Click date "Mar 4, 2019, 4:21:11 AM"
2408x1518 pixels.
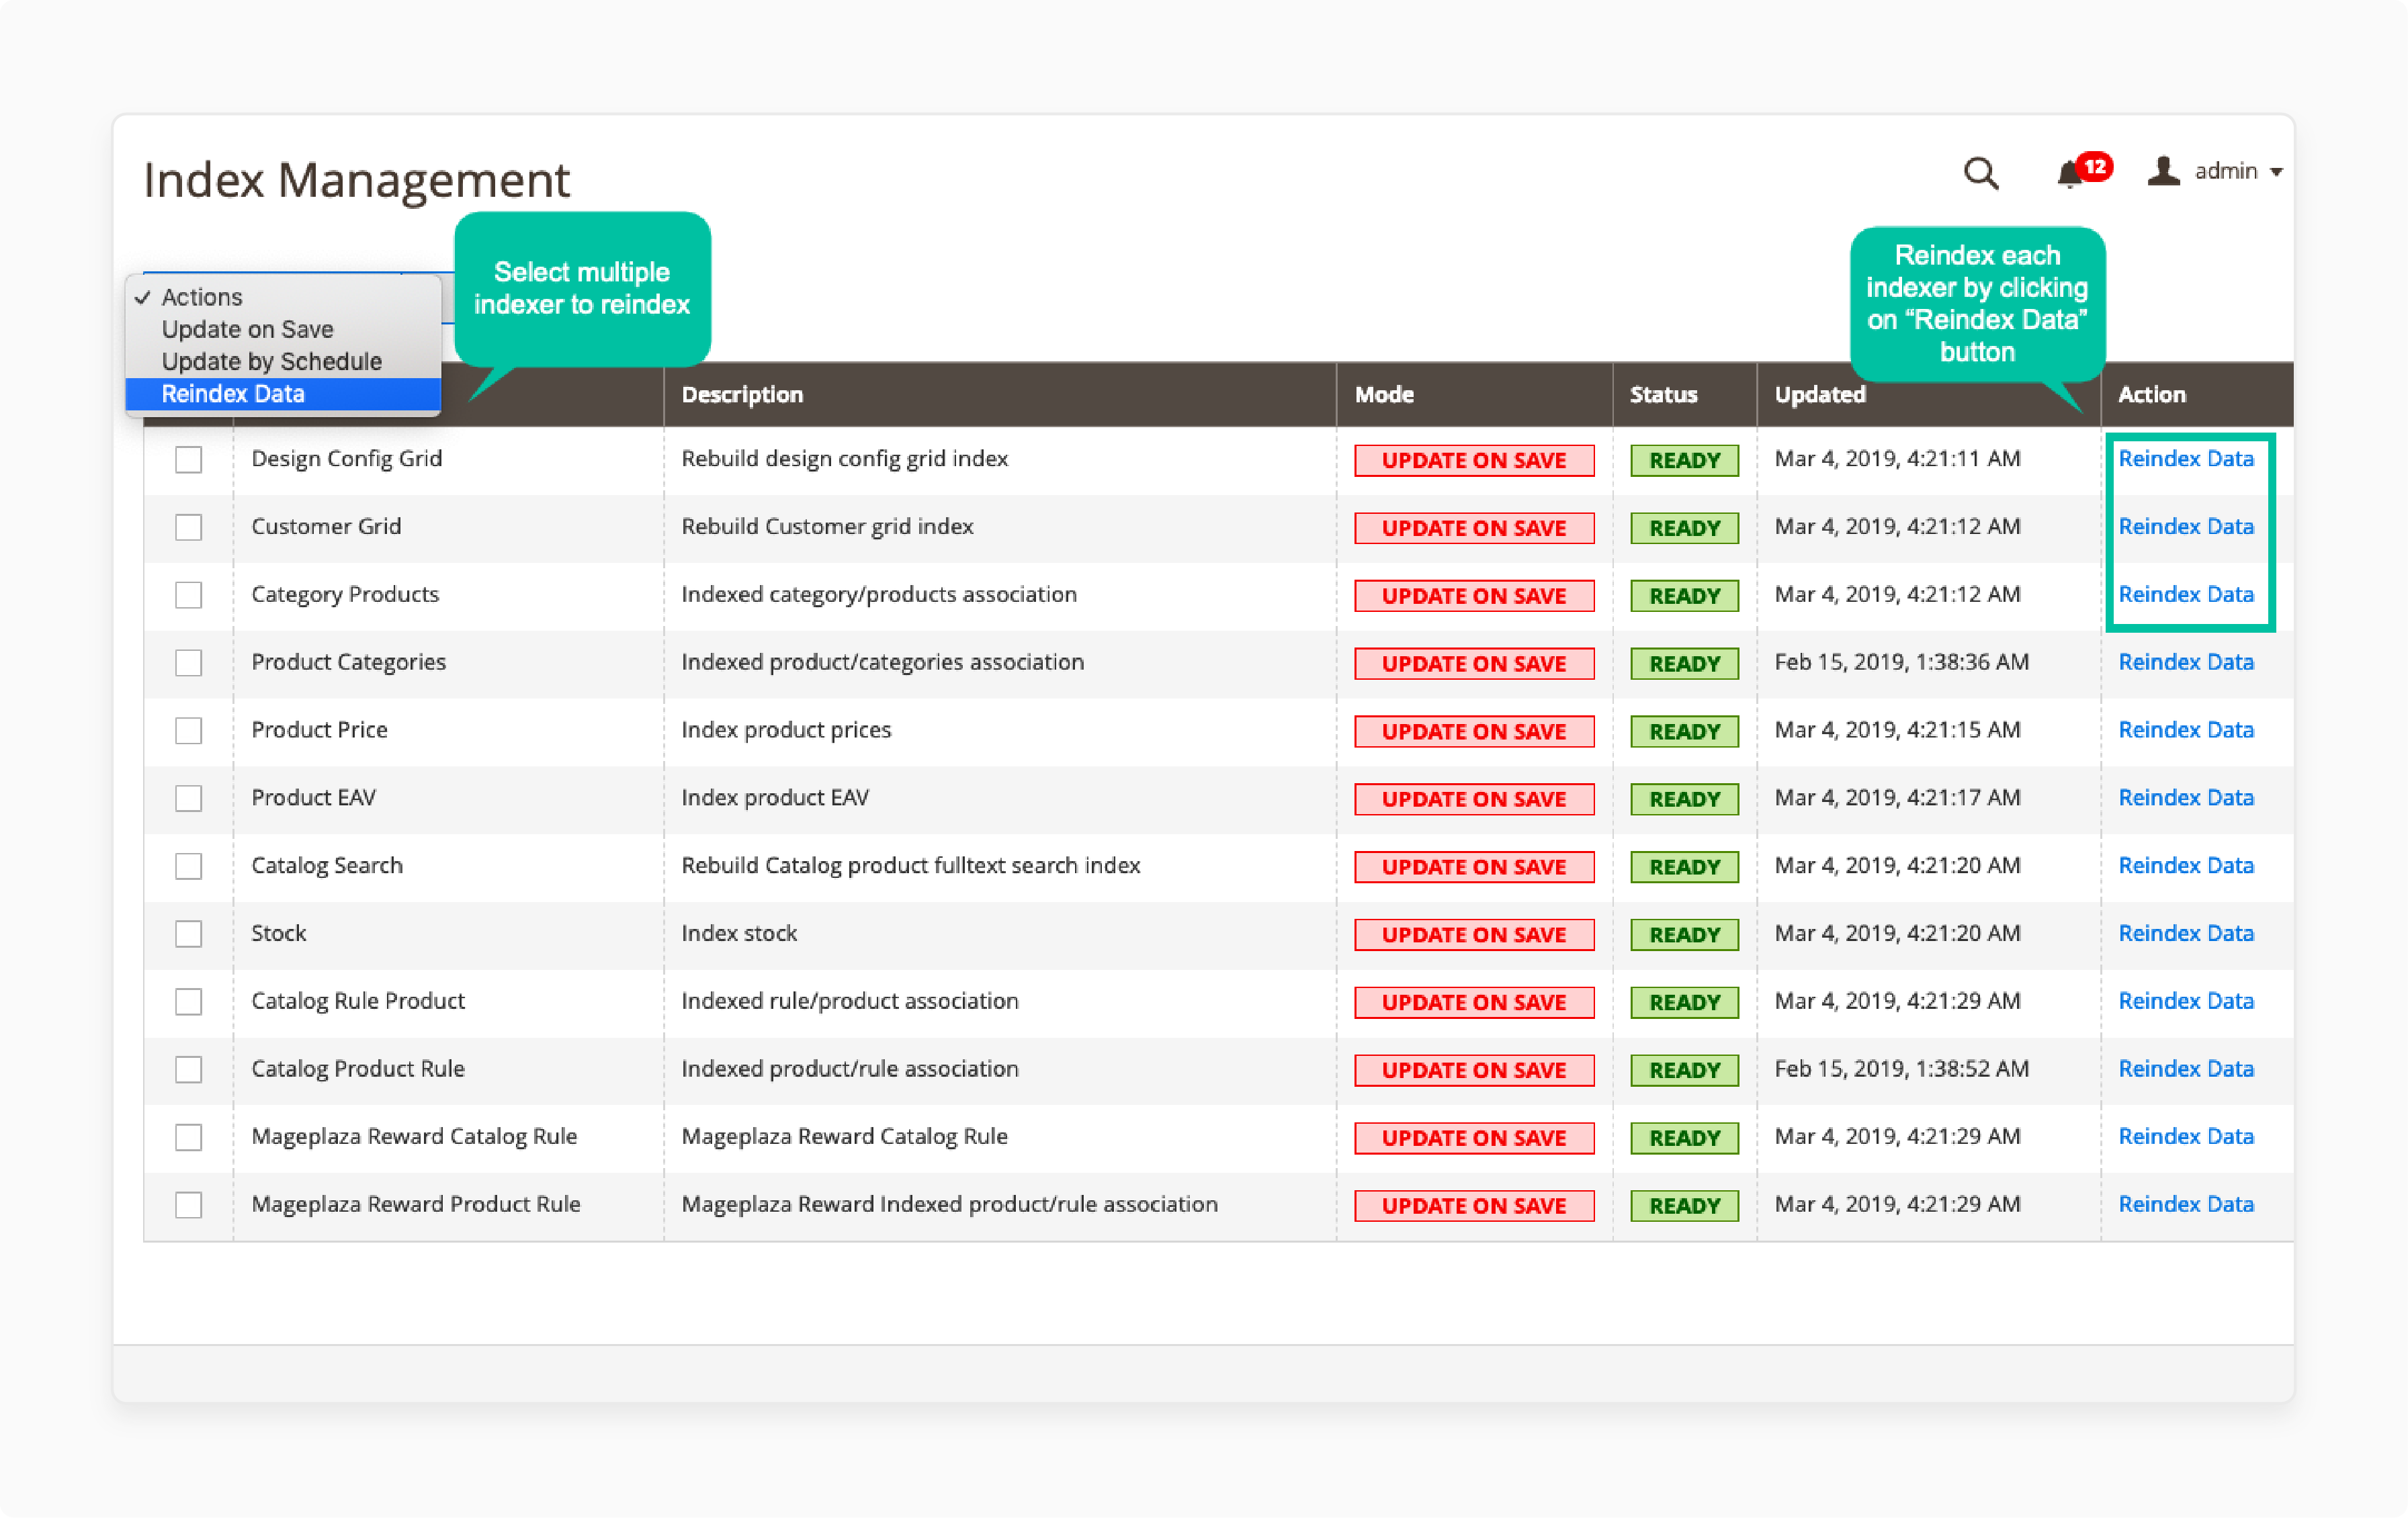(x=1897, y=458)
